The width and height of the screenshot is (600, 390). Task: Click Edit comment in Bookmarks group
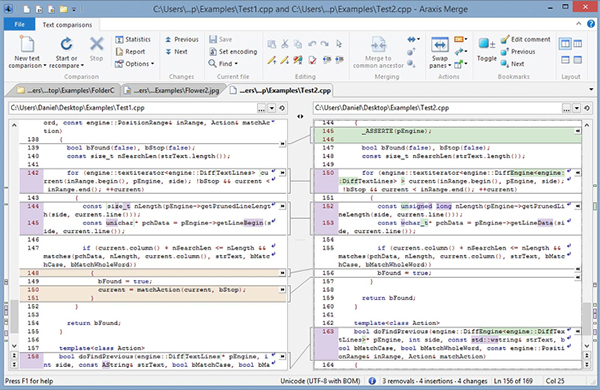pos(525,39)
